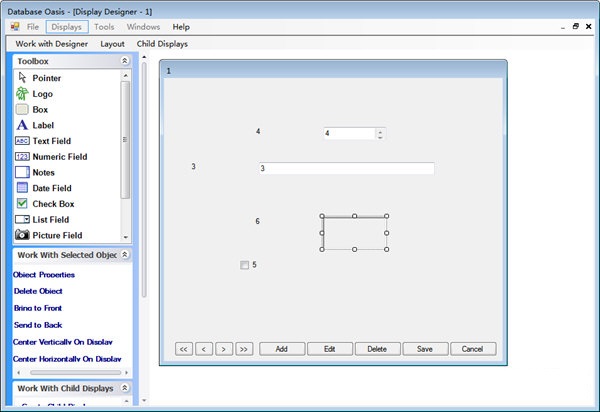The width and height of the screenshot is (600, 412).
Task: Decrement numeric field 4 spinner down arrow
Action: (380, 137)
